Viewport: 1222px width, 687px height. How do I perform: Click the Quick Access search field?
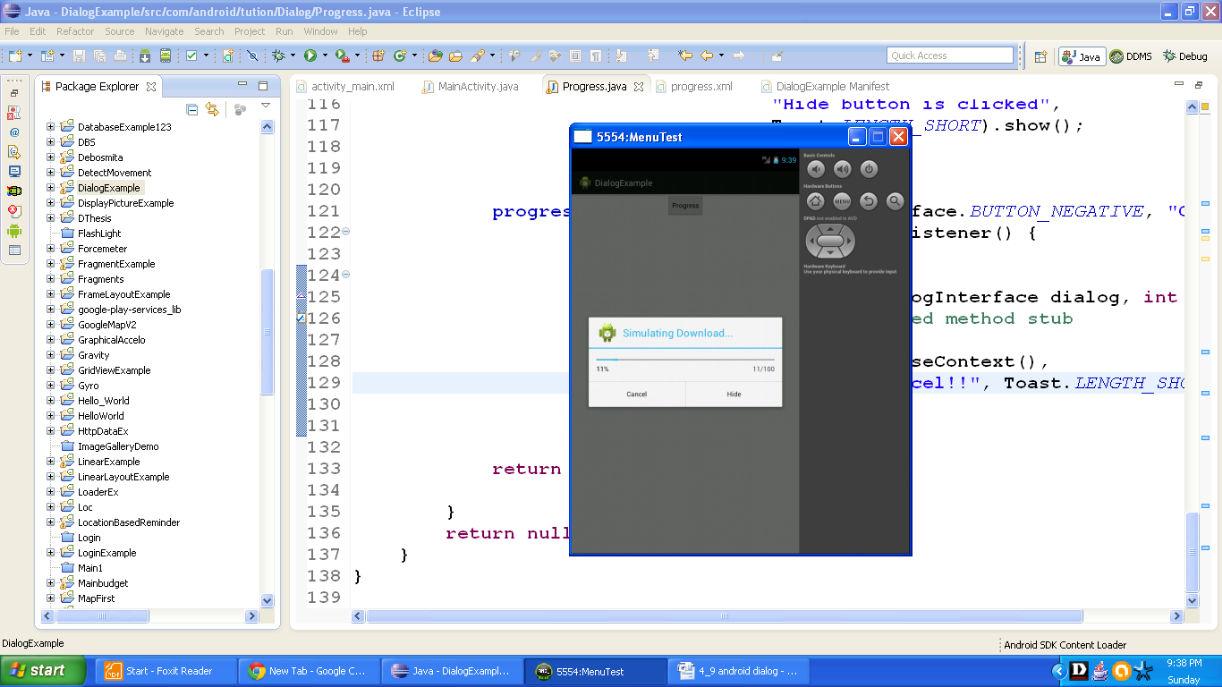coord(950,56)
